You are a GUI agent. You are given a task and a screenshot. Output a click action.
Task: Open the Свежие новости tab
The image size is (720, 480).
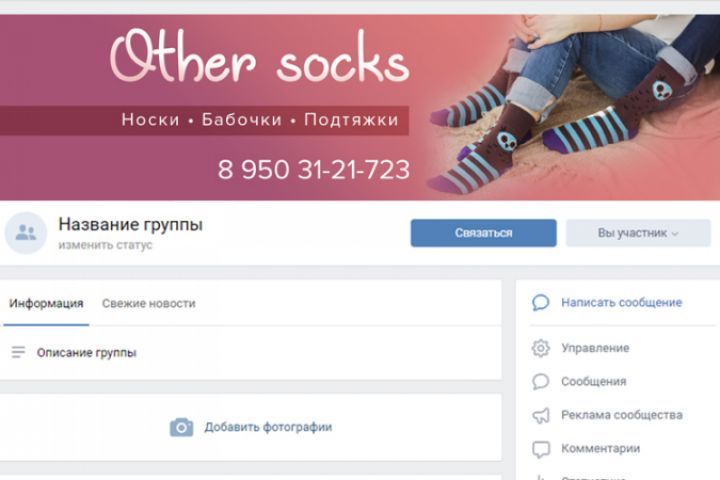tap(149, 304)
